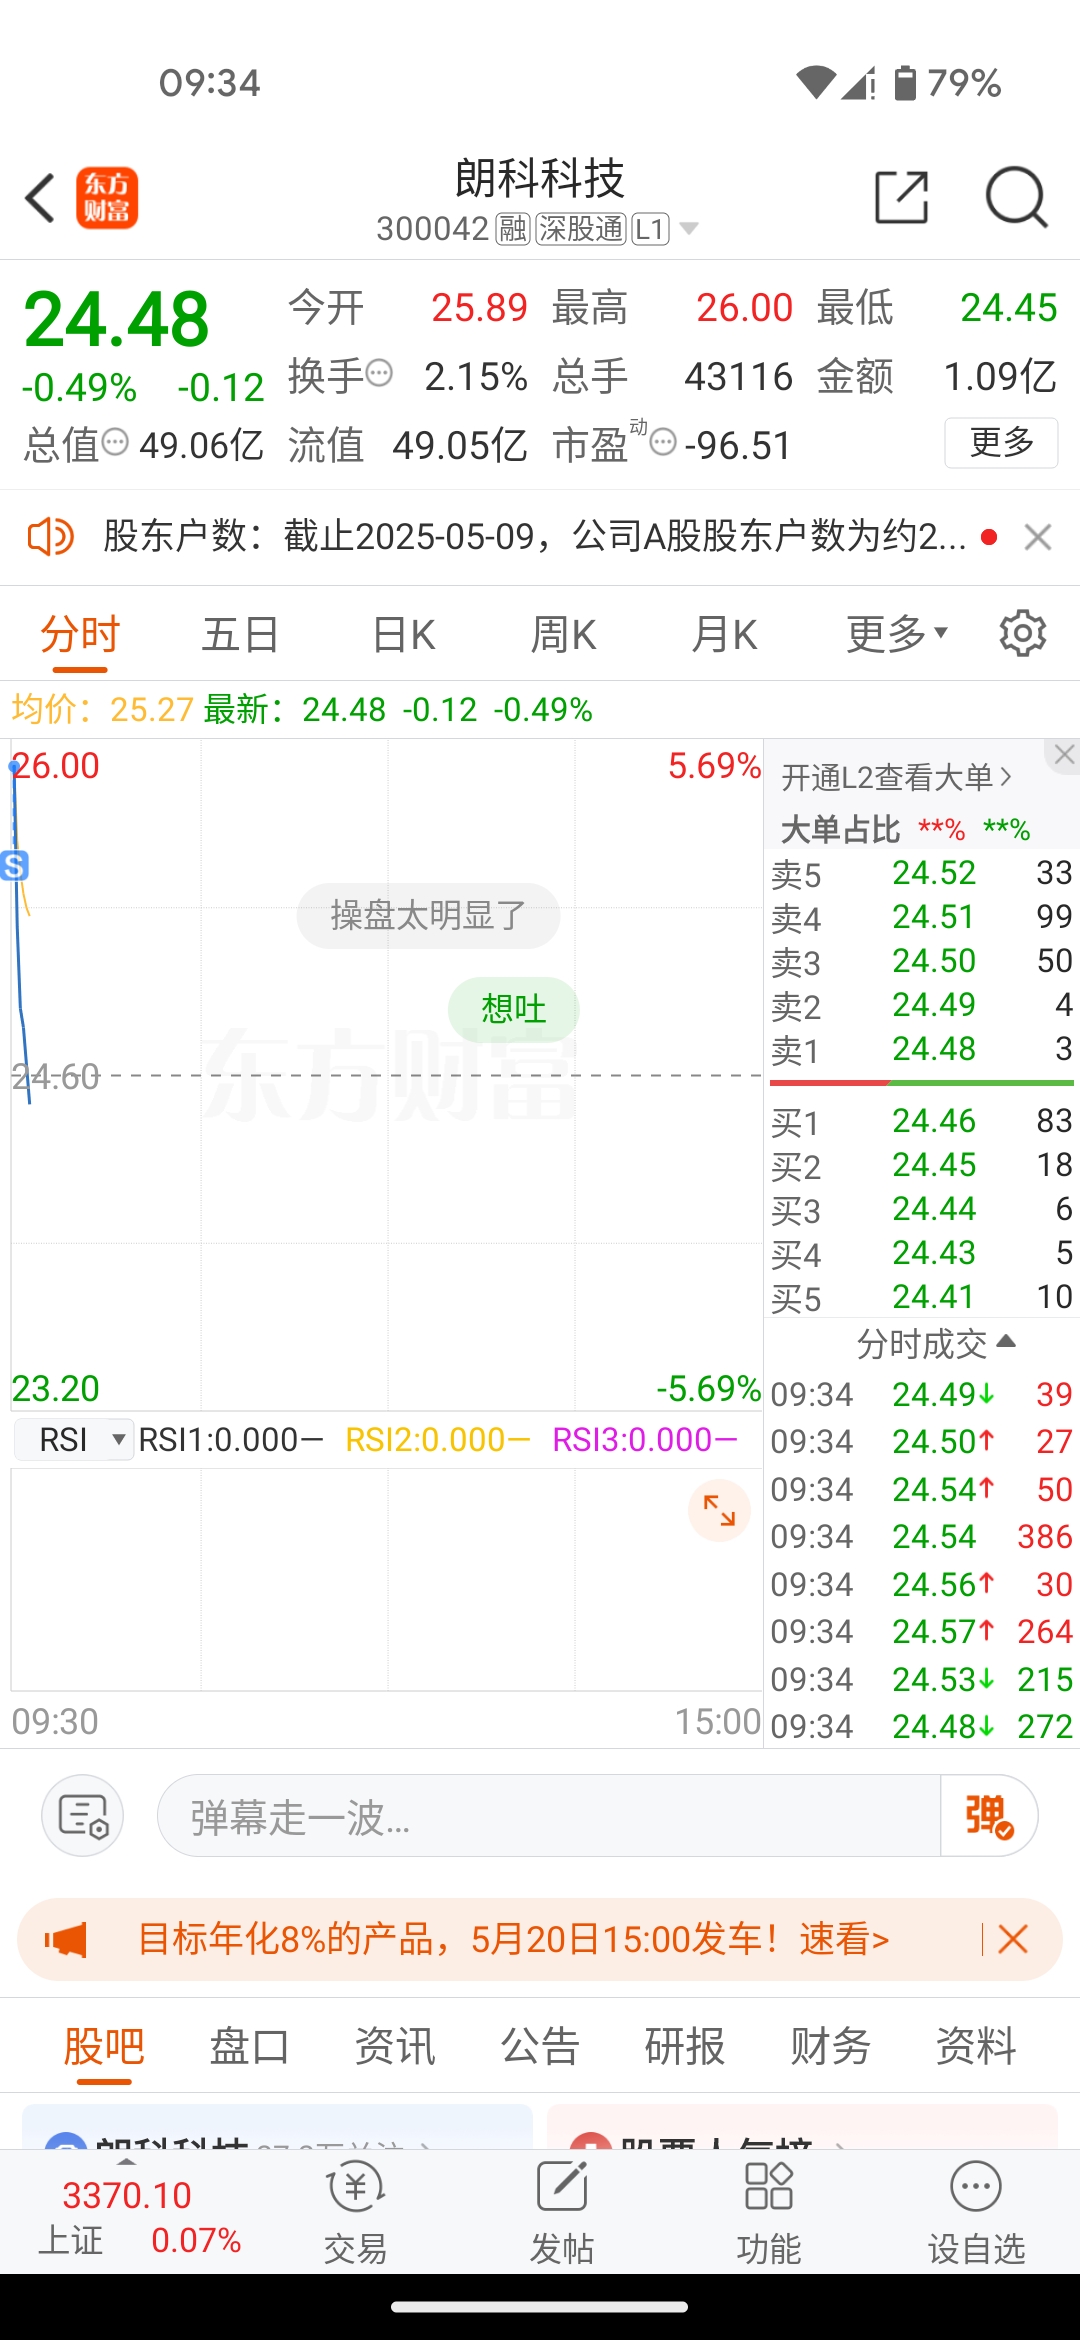Focus the 弹幕走一波 input field
Screen dimensions: 1080x2340
(548, 1816)
